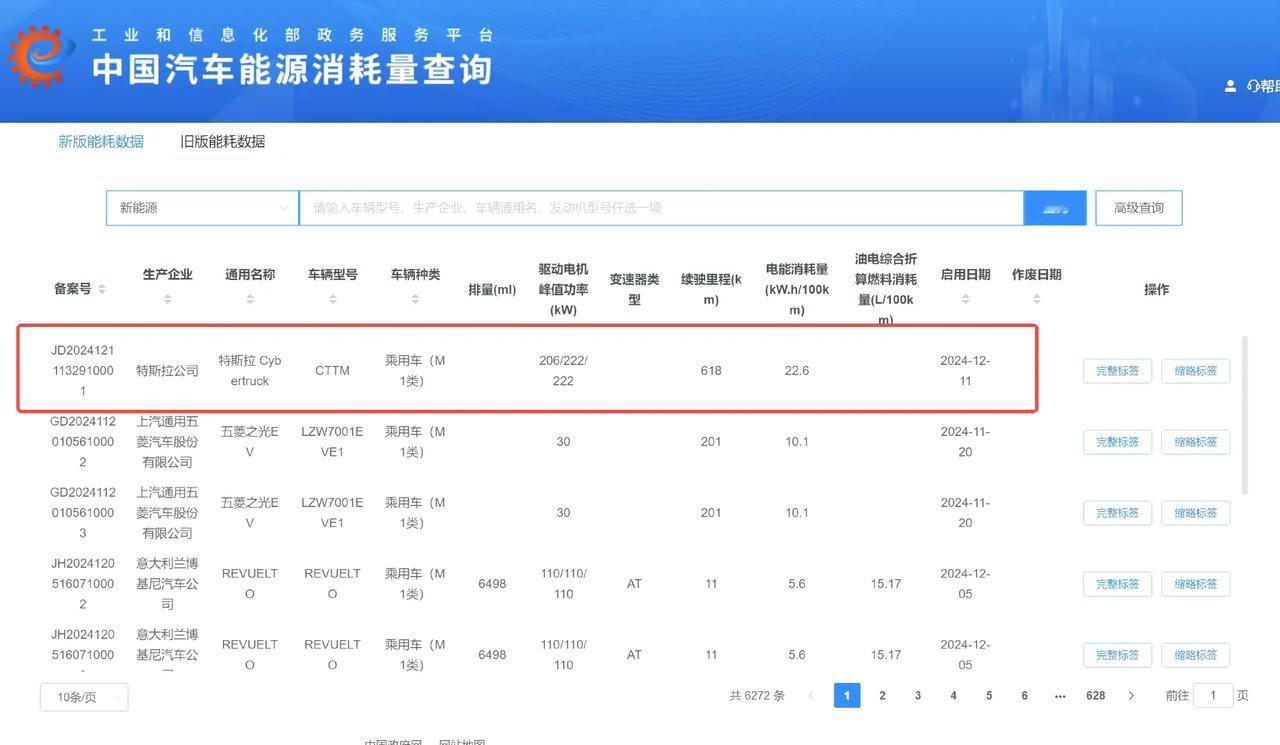Image resolution: width=1280 pixels, height=745 pixels.
Task: Click 完整标签 for 五菱之光EV row ending 0002
Action: [x=1117, y=442]
